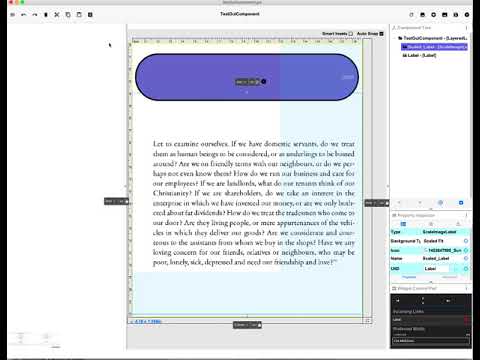Image resolution: width=480 pixels, height=360 pixels.
Task: Switch to the Popular properties tab
Action: 409,277
